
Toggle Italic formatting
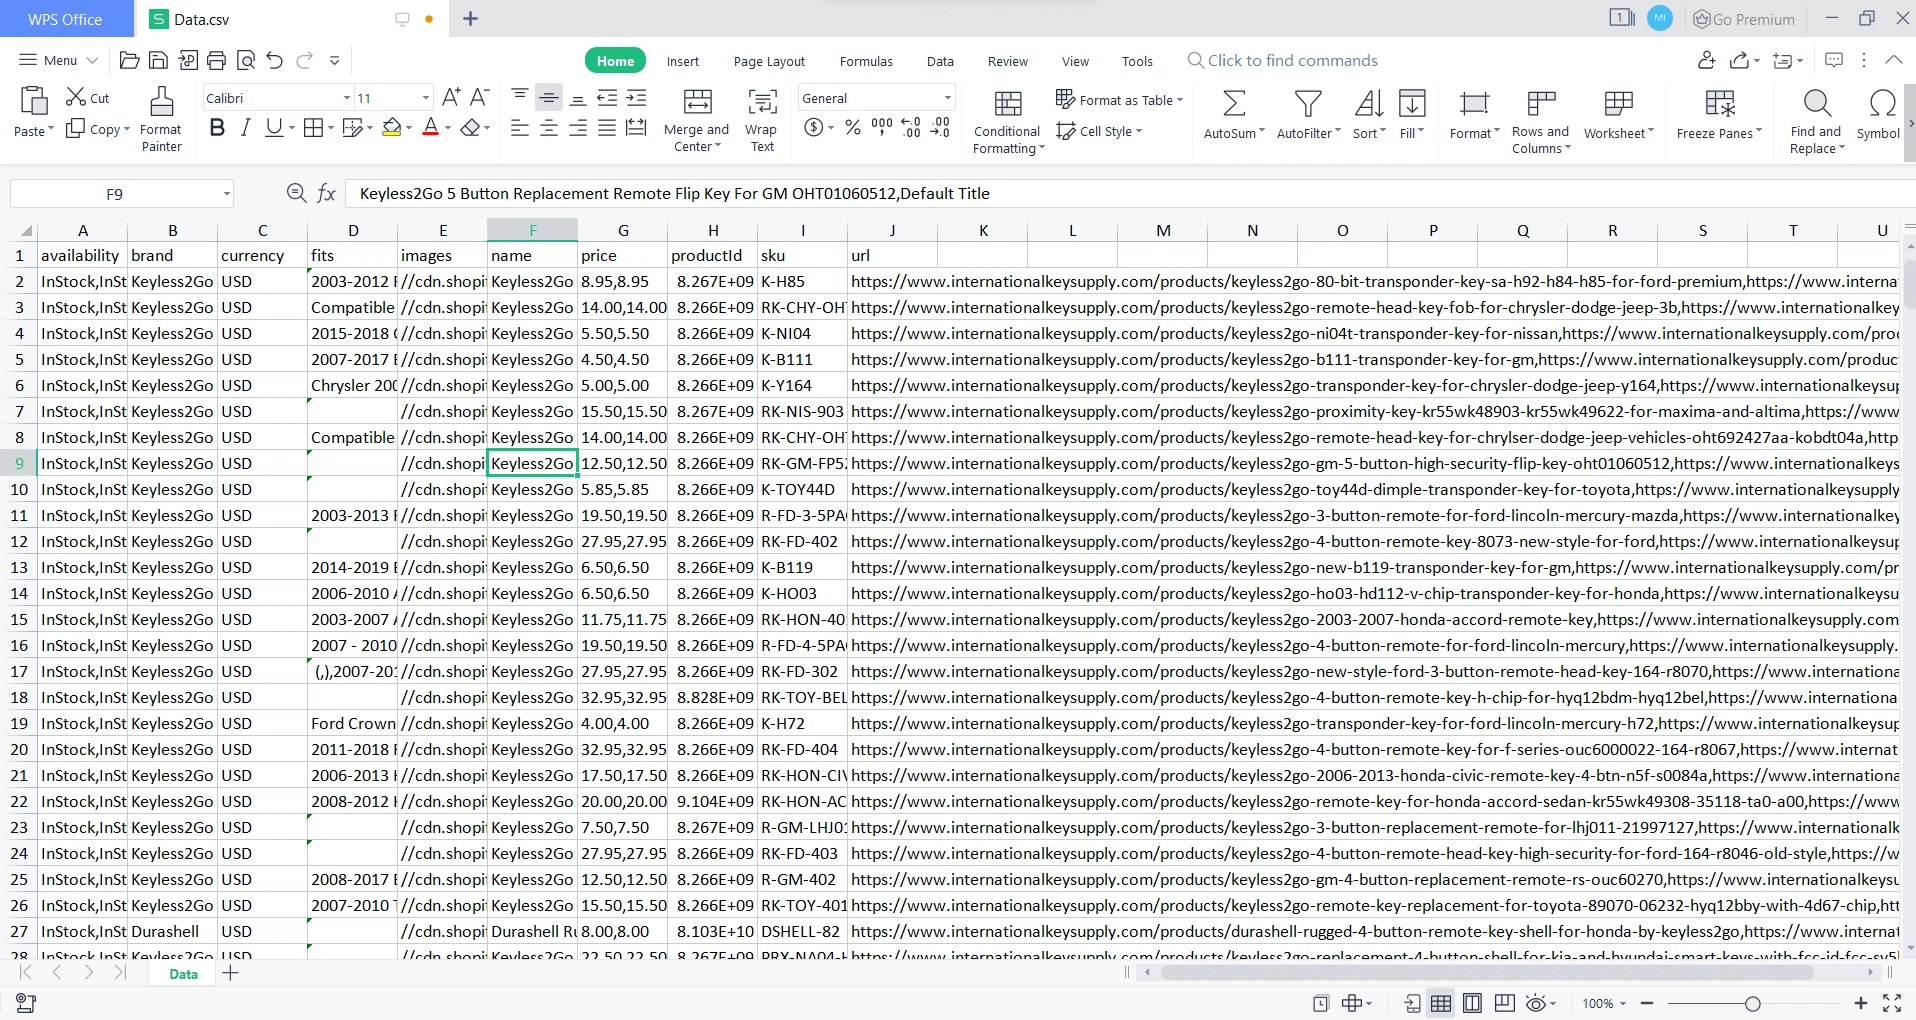245,127
